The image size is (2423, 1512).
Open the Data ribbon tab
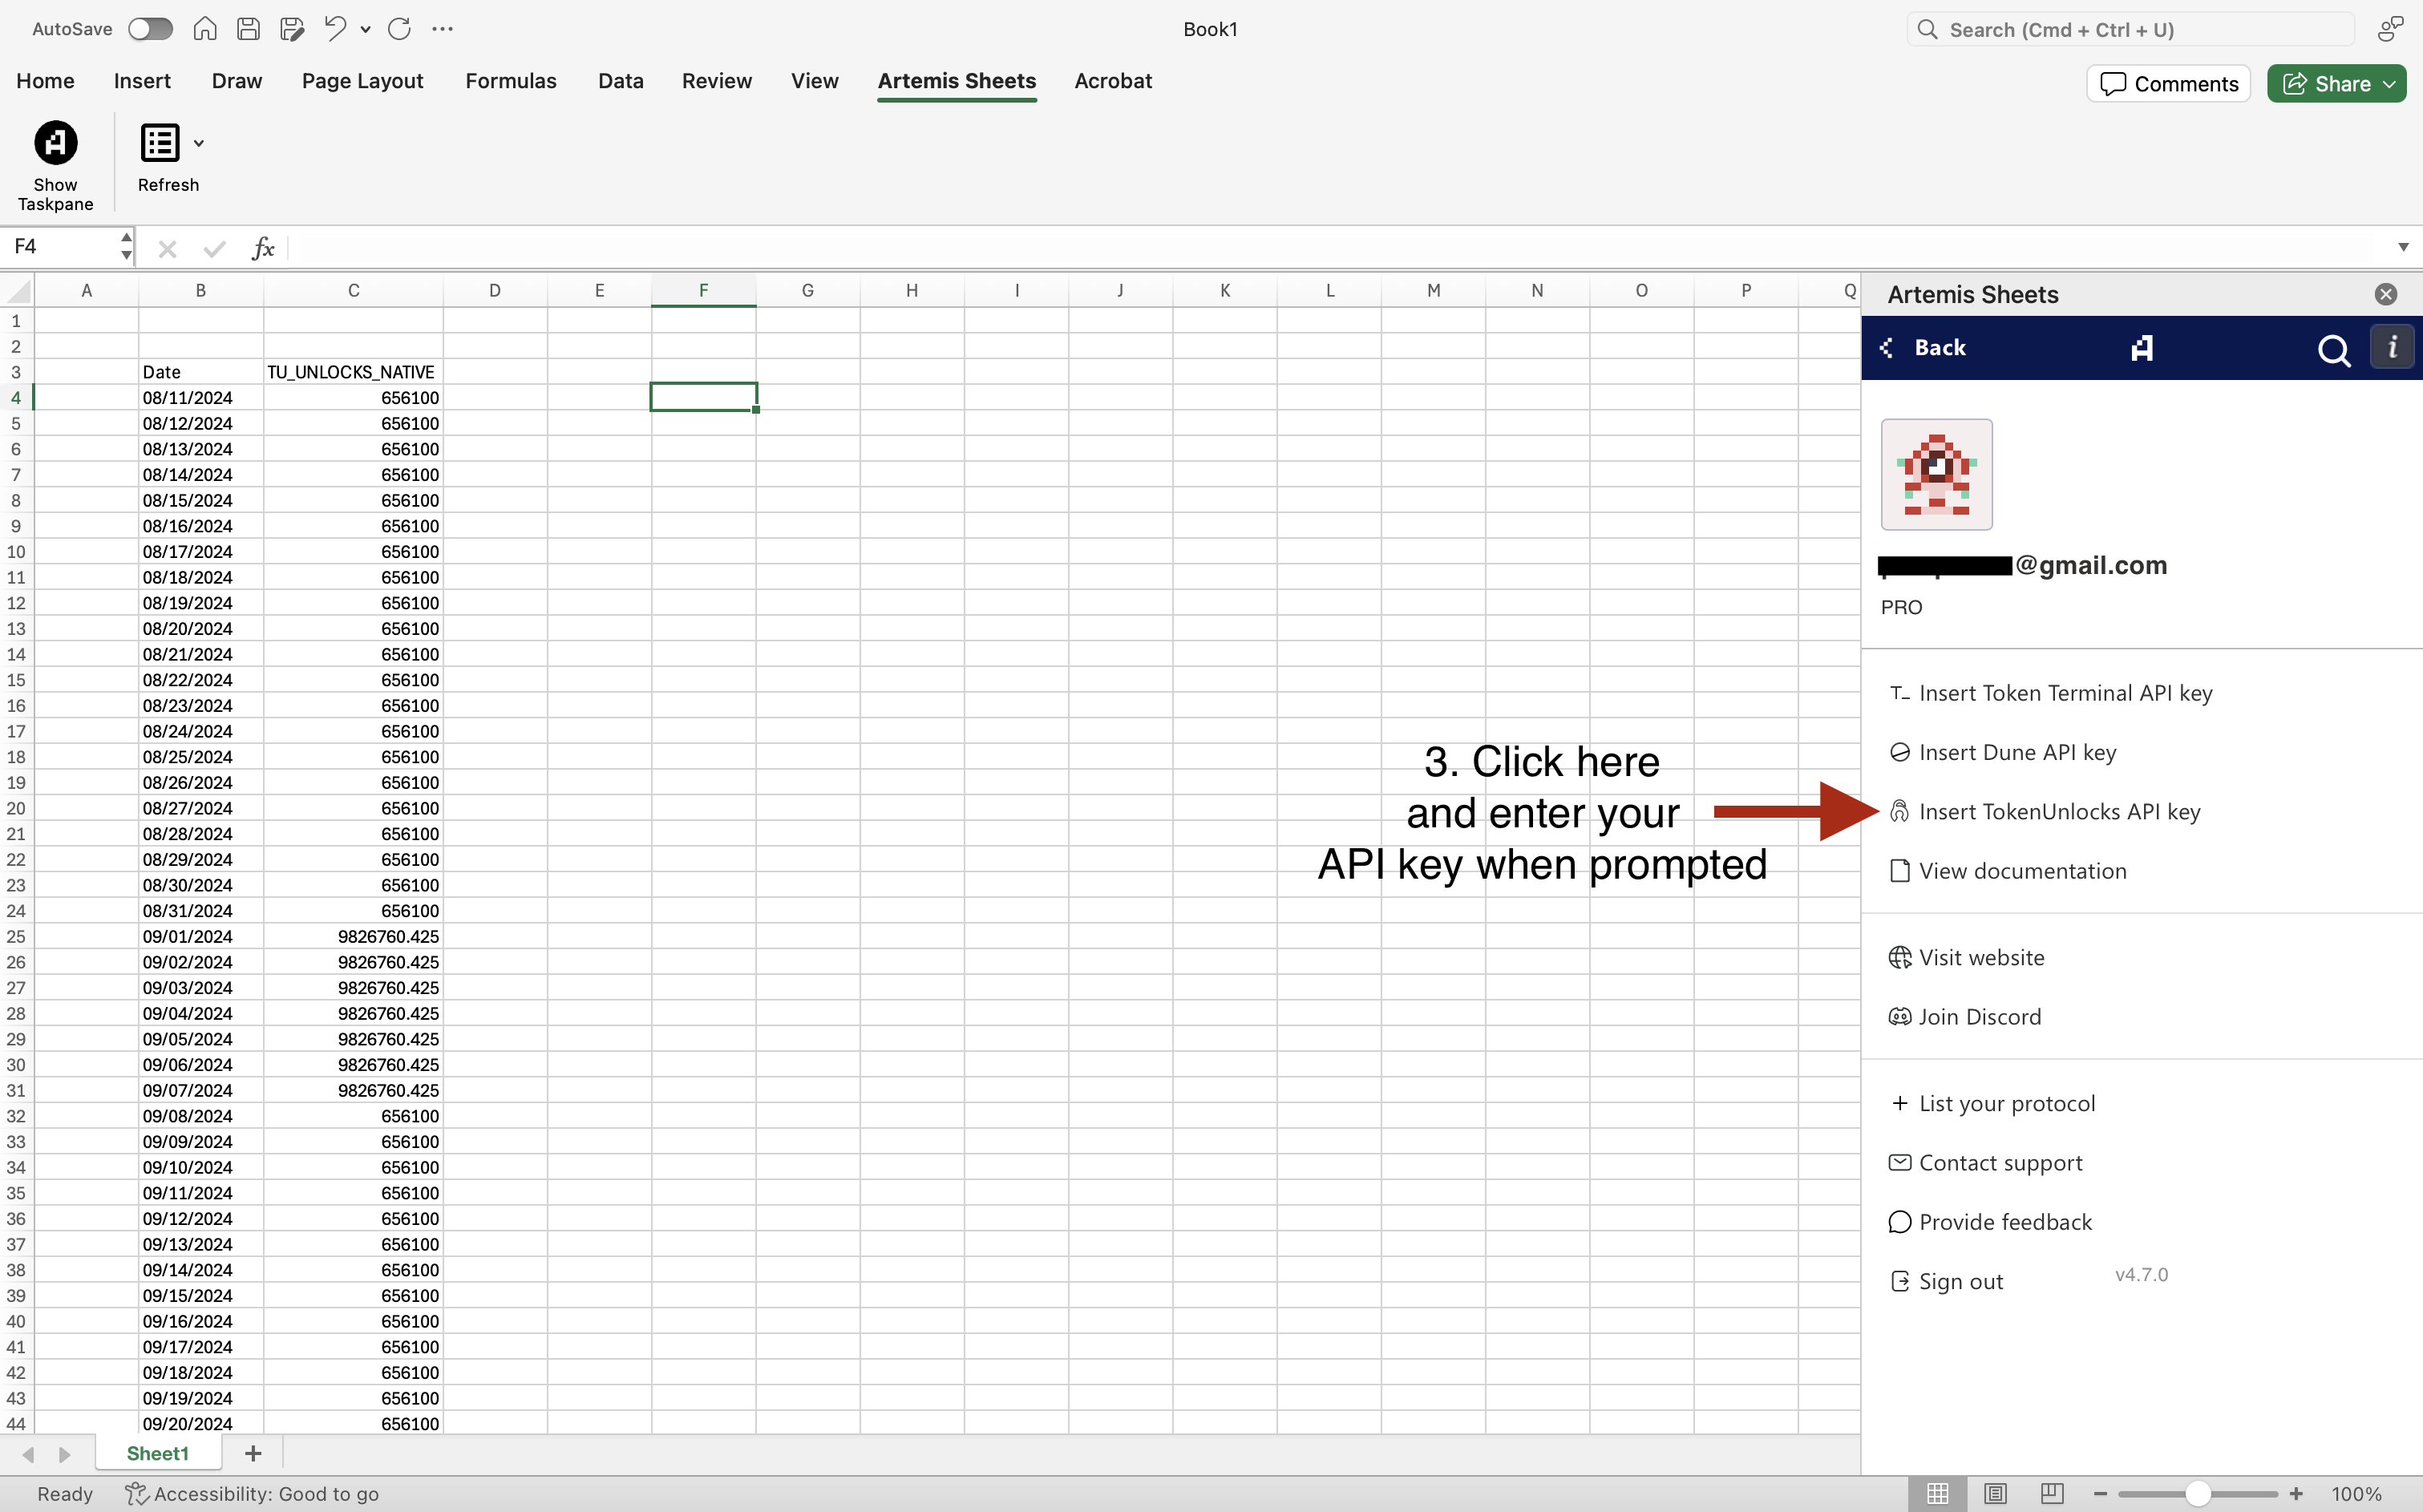[621, 81]
